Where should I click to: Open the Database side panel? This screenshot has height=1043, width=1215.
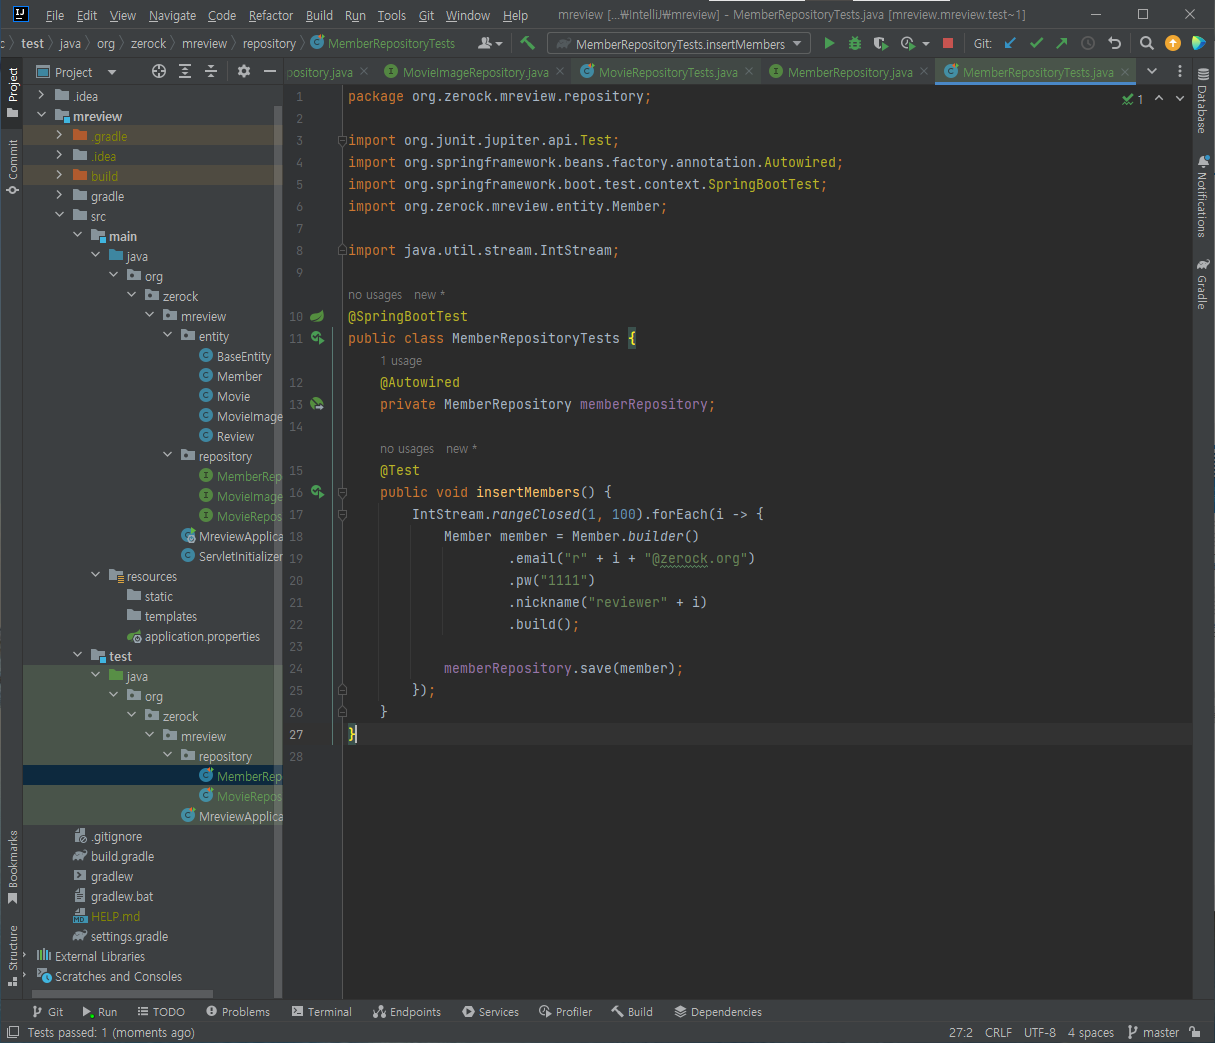1203,102
